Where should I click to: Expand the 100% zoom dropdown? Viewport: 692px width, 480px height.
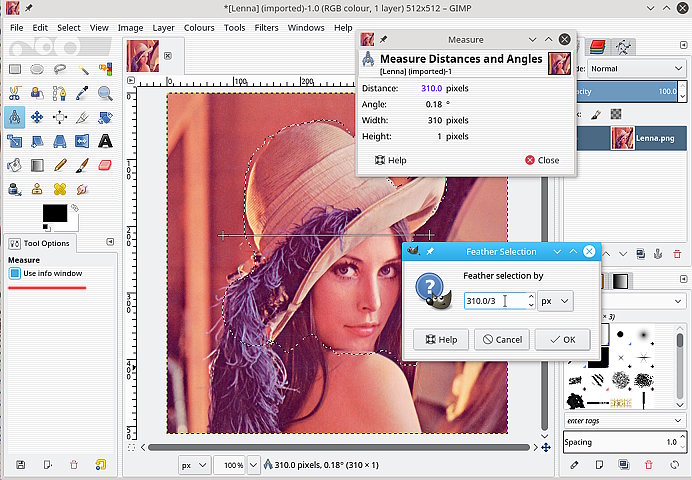pyautogui.click(x=234, y=465)
